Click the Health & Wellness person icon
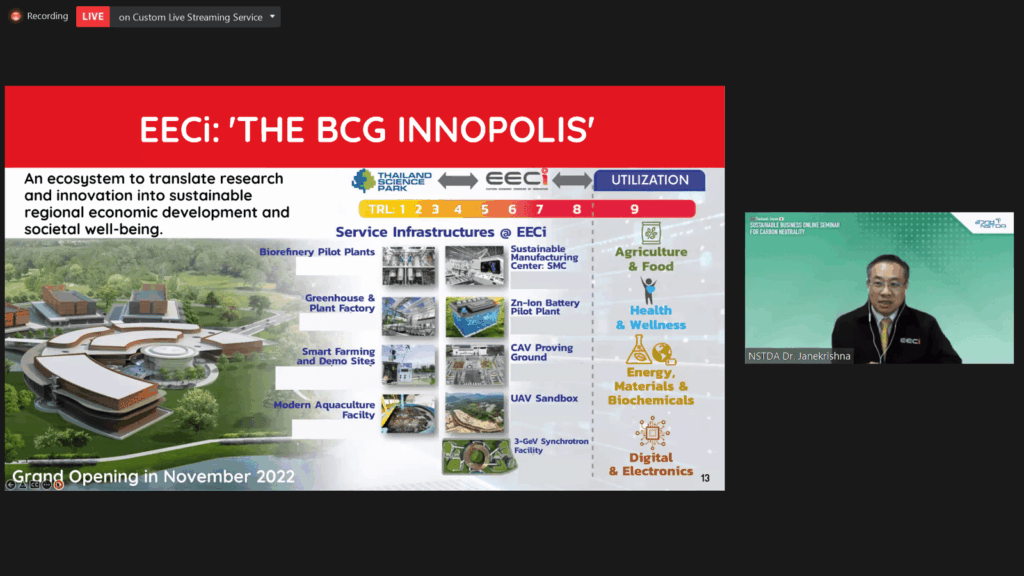The width and height of the screenshot is (1024, 576). 649,290
